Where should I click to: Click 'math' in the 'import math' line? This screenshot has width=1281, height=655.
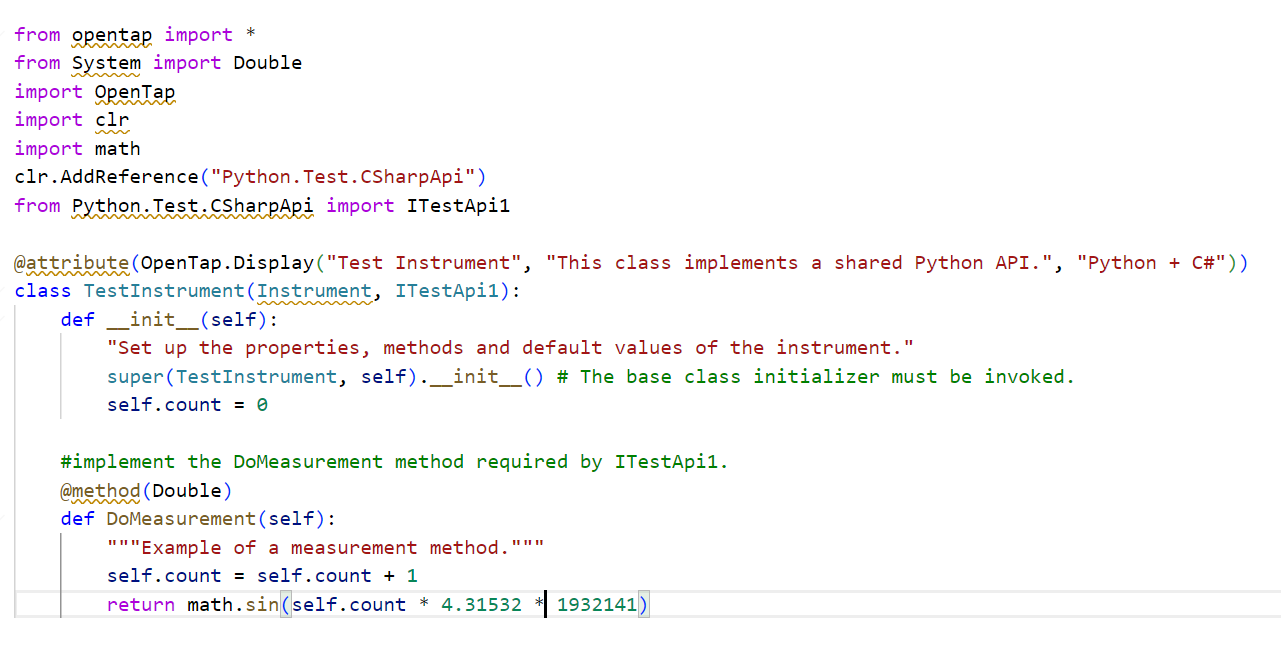click(118, 149)
